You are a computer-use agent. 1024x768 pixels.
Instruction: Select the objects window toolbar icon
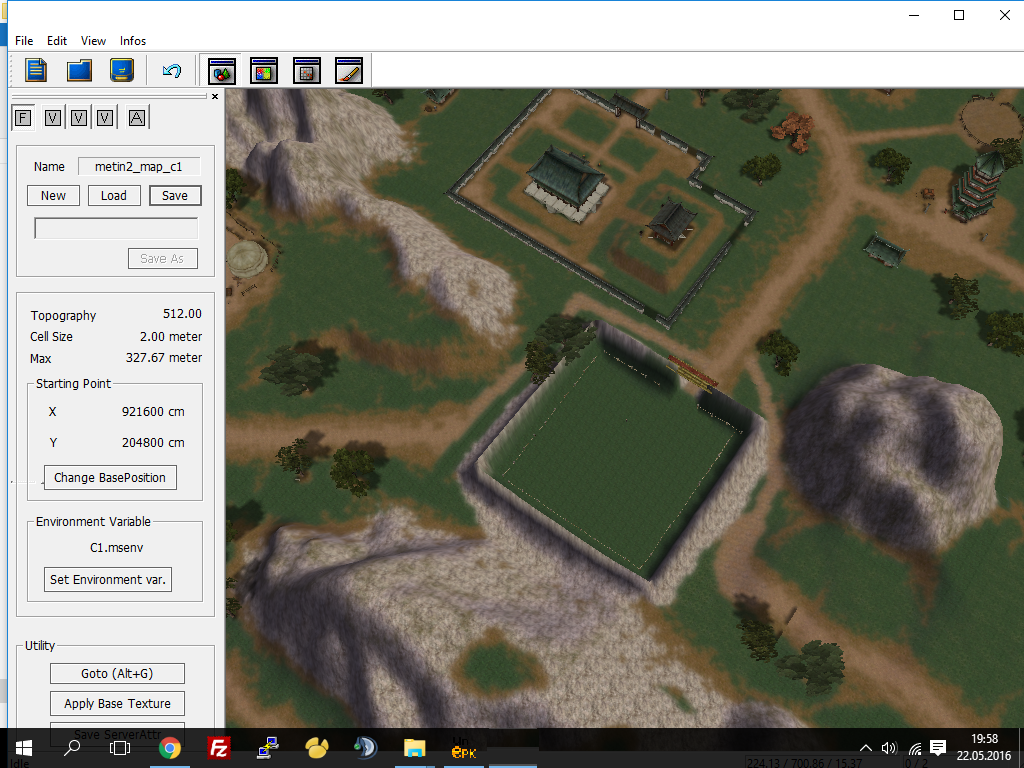[221, 71]
